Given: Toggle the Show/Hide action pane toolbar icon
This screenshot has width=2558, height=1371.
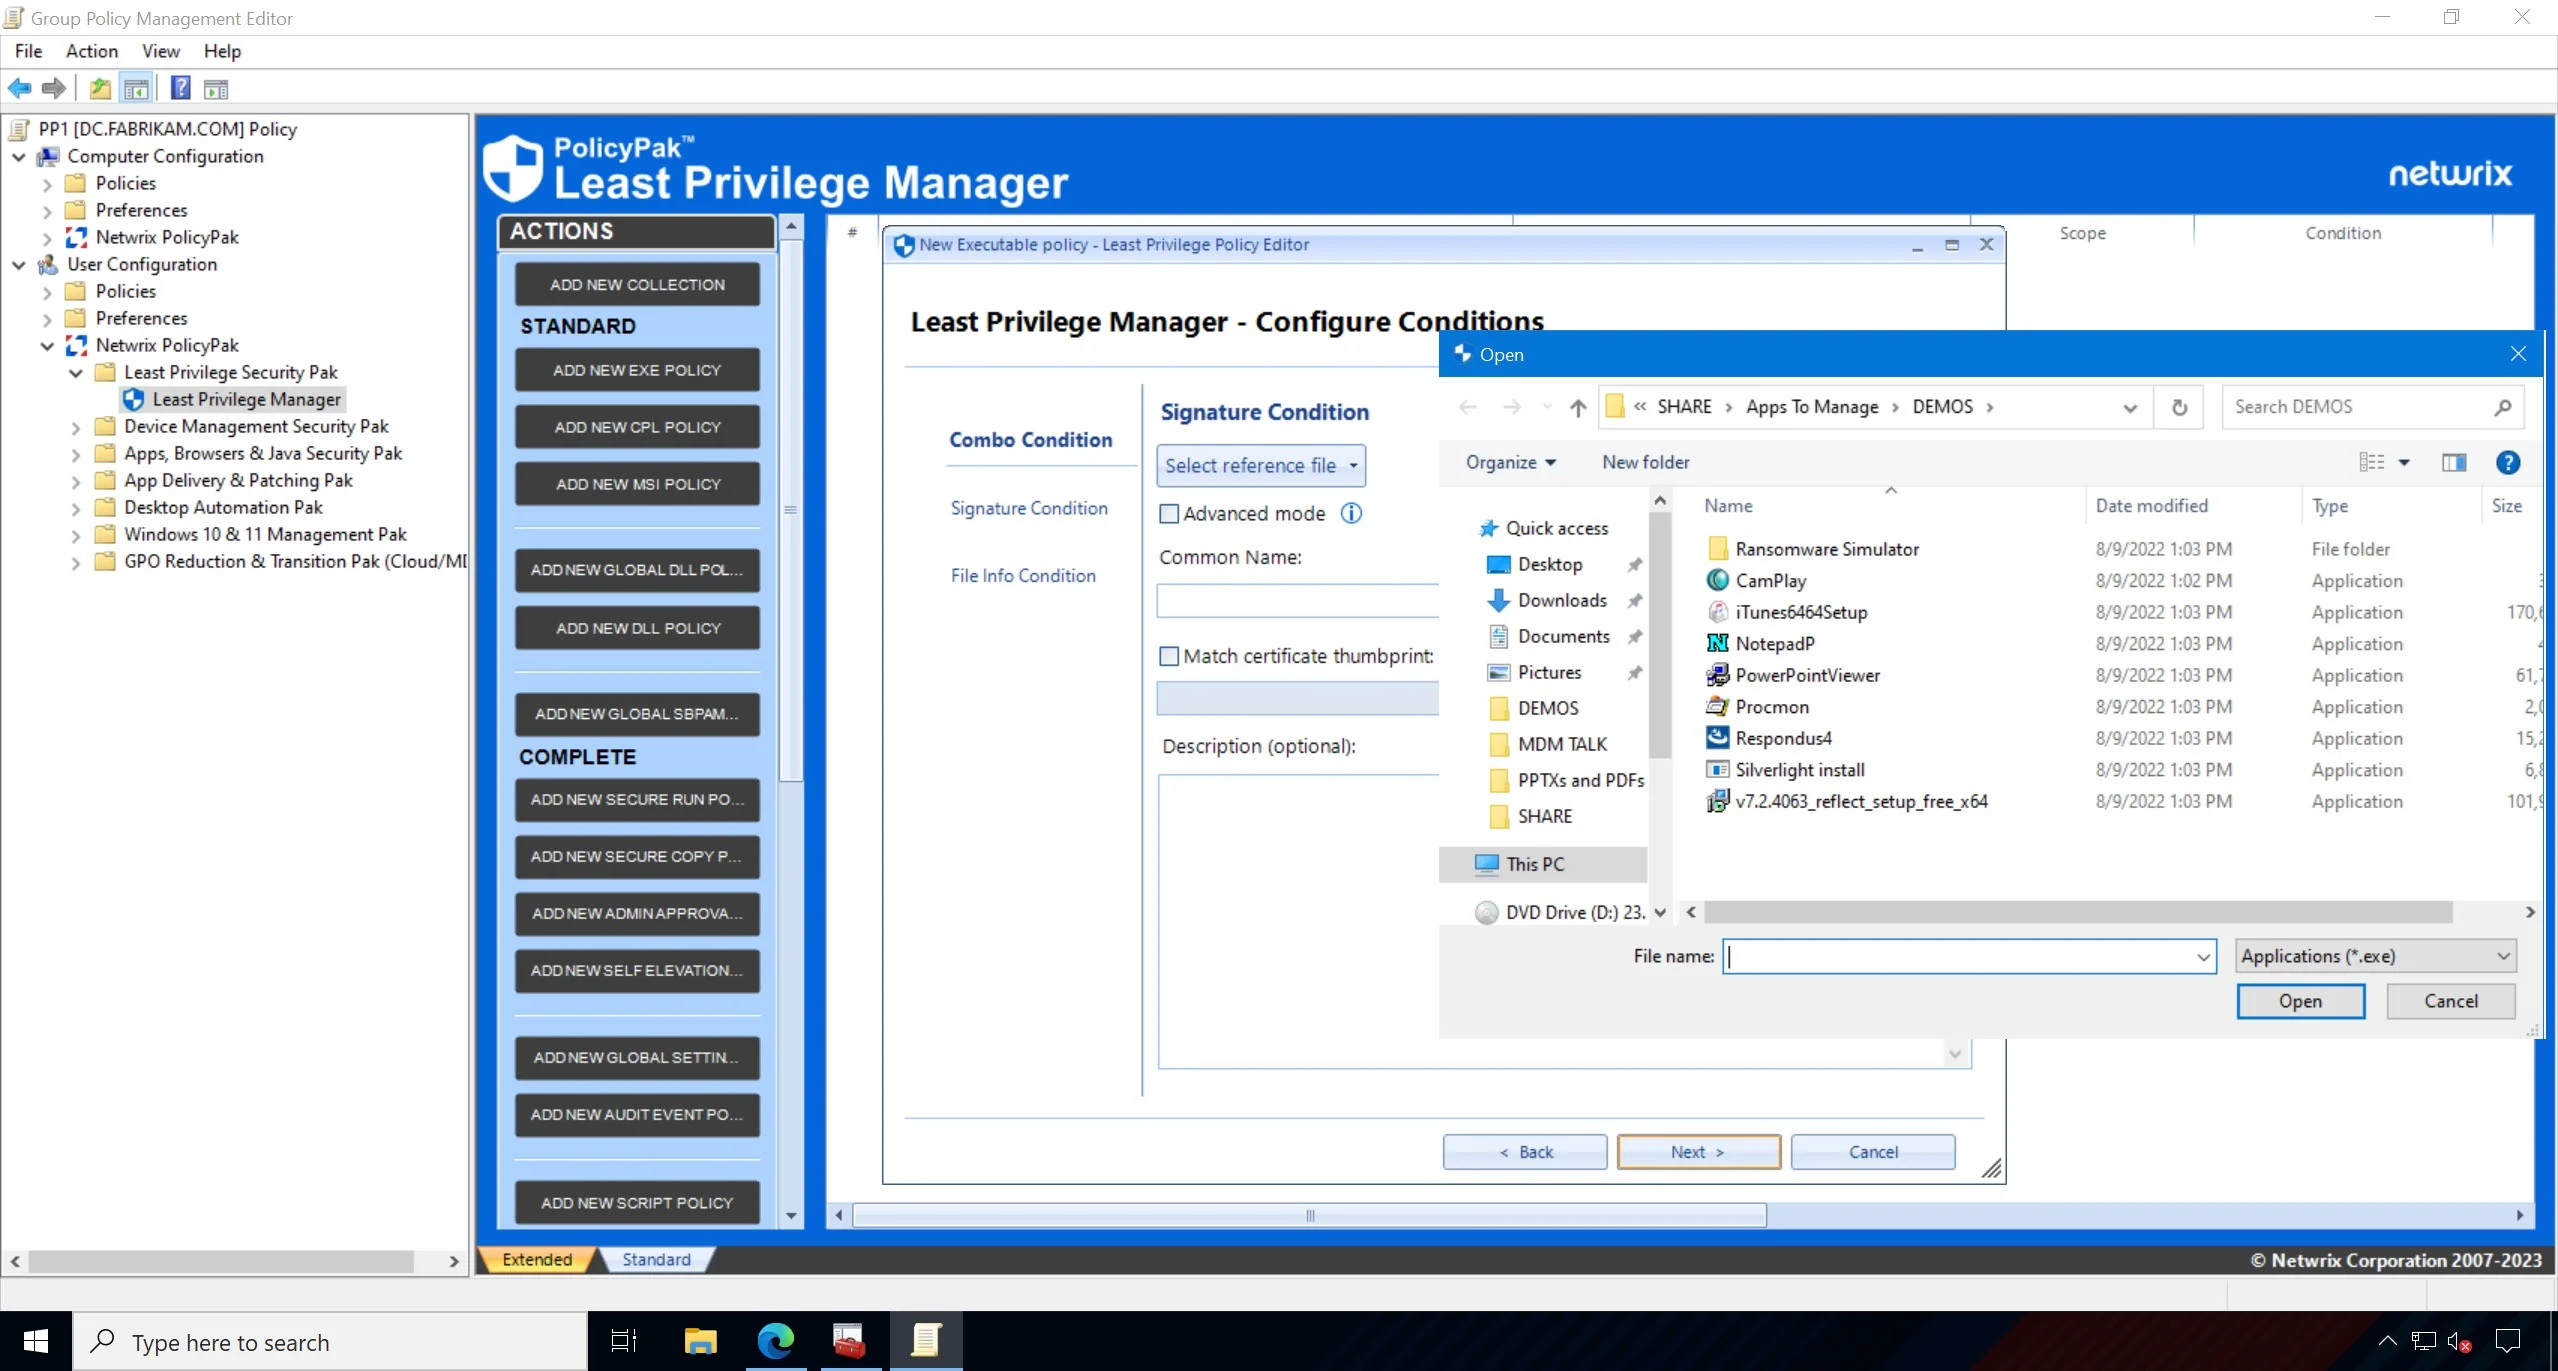Looking at the screenshot, I should click(216, 89).
